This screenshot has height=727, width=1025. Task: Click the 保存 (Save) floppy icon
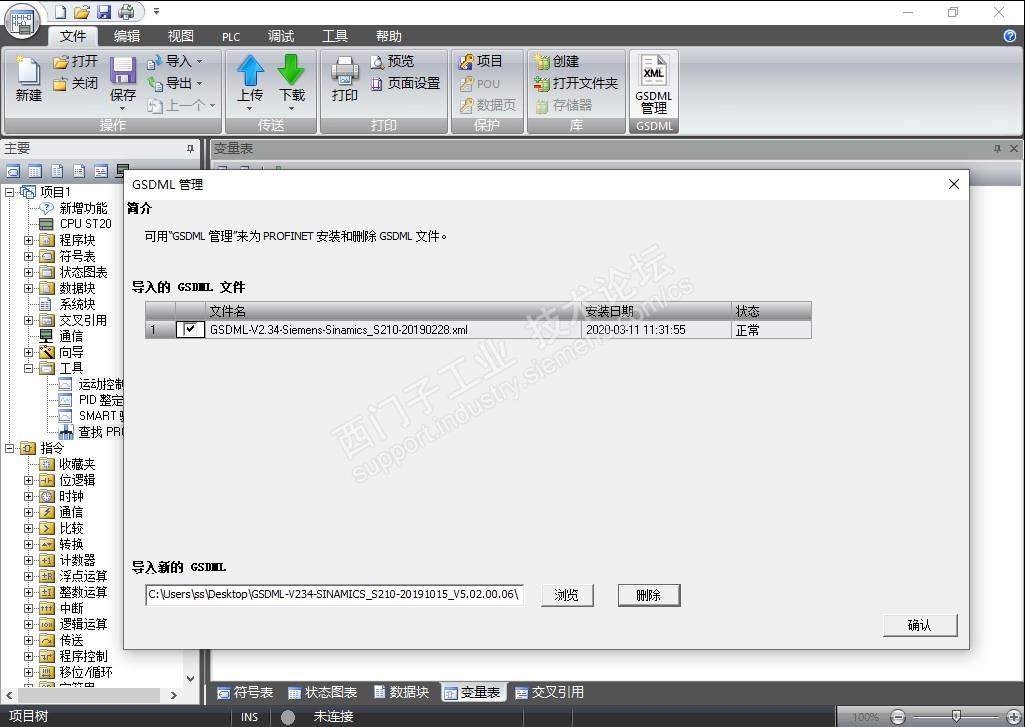pos(122,71)
